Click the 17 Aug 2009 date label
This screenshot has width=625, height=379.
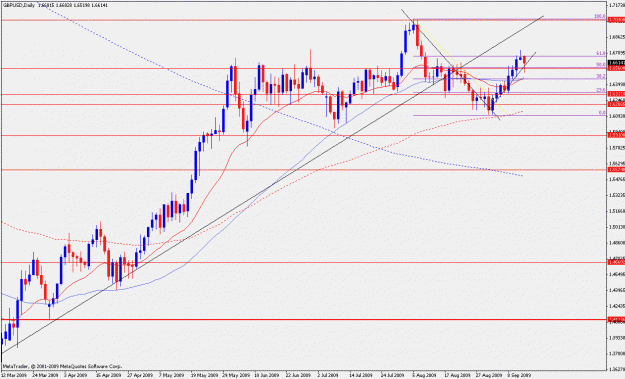(x=457, y=375)
